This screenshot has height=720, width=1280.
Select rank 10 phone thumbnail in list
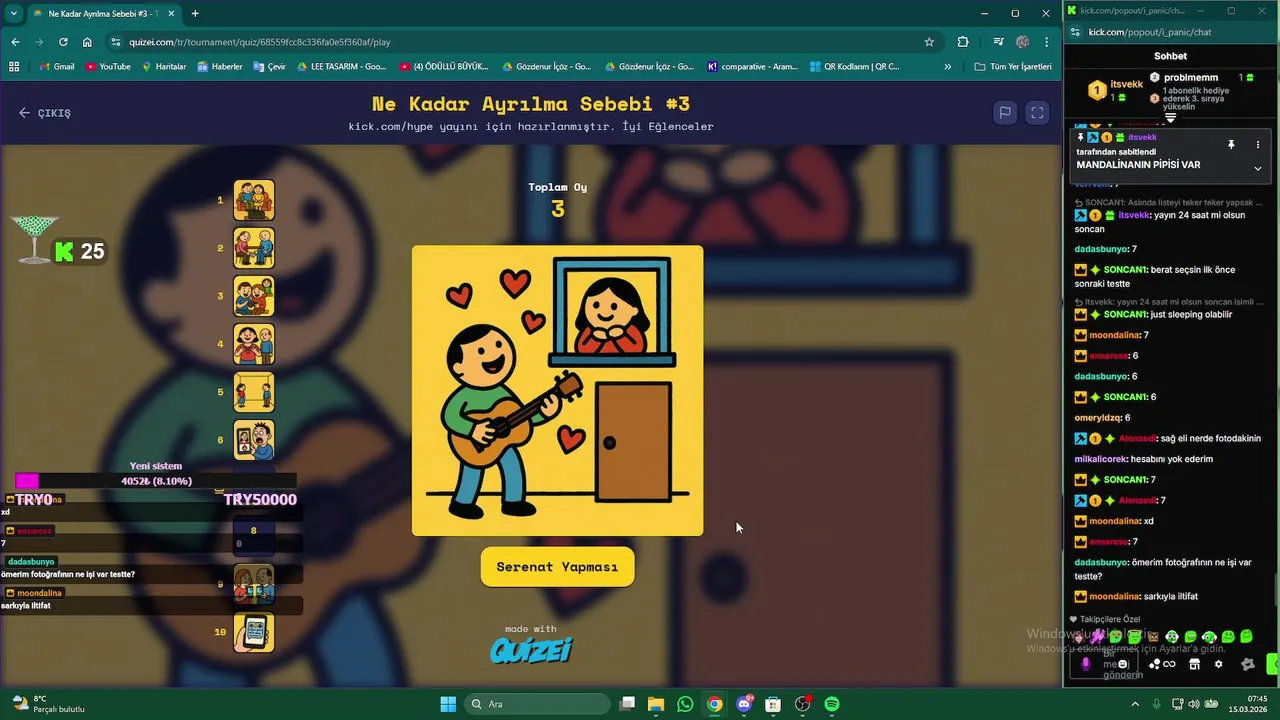[x=254, y=632]
